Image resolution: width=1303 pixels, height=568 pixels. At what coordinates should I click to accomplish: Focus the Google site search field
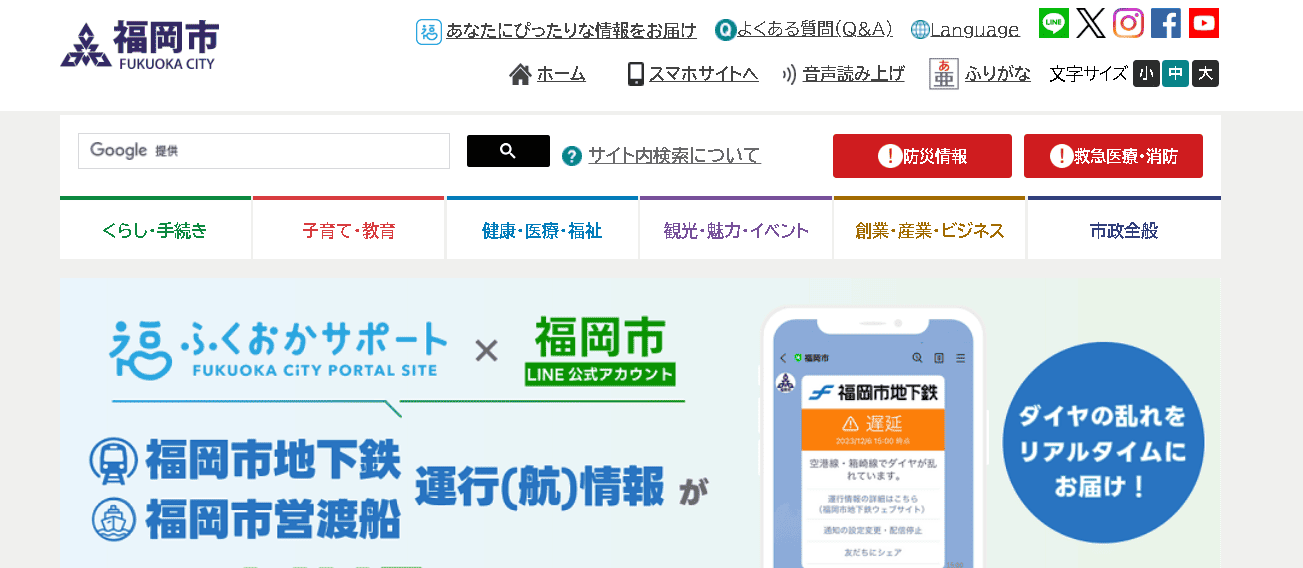(264, 151)
